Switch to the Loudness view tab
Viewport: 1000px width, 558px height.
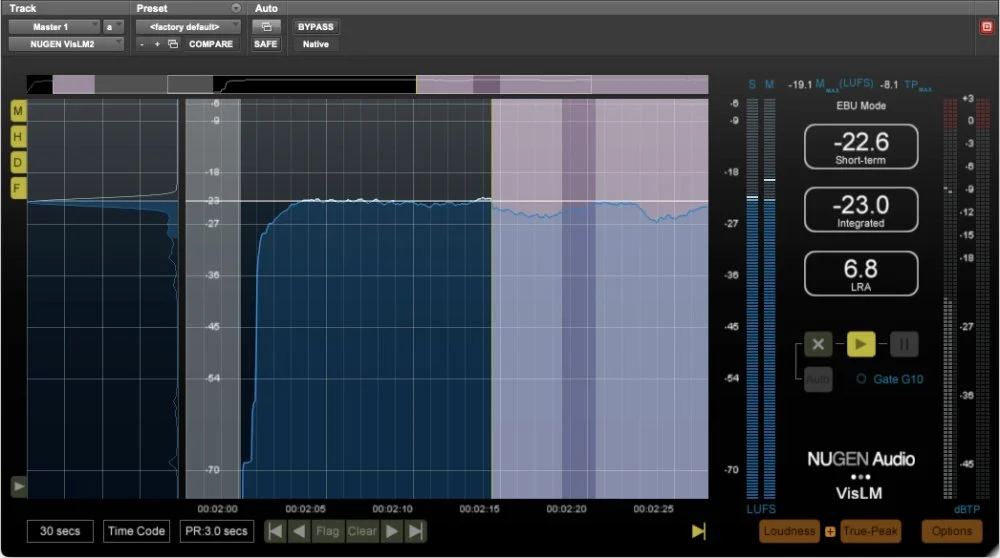click(x=789, y=531)
